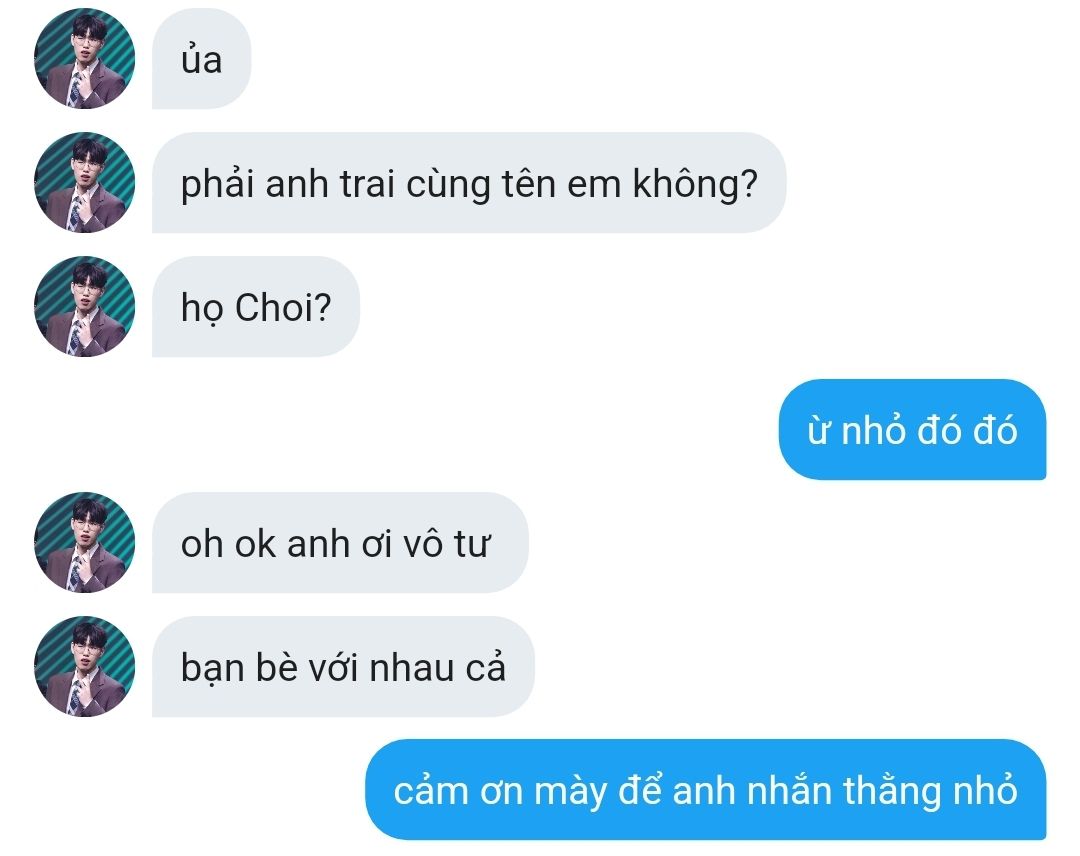Click "đó đó" text in first blue bubble
This screenshot has height=856, width=1080.
click(x=966, y=430)
